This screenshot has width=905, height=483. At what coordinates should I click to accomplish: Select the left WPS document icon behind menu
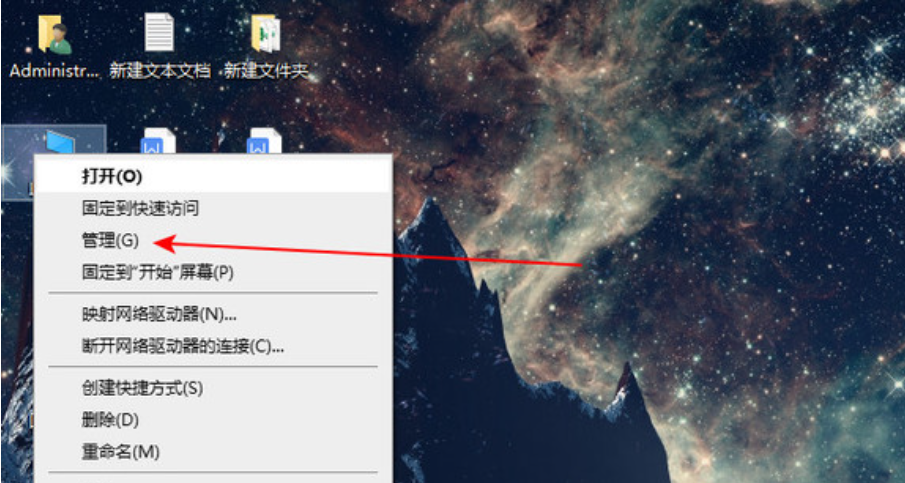point(158,141)
